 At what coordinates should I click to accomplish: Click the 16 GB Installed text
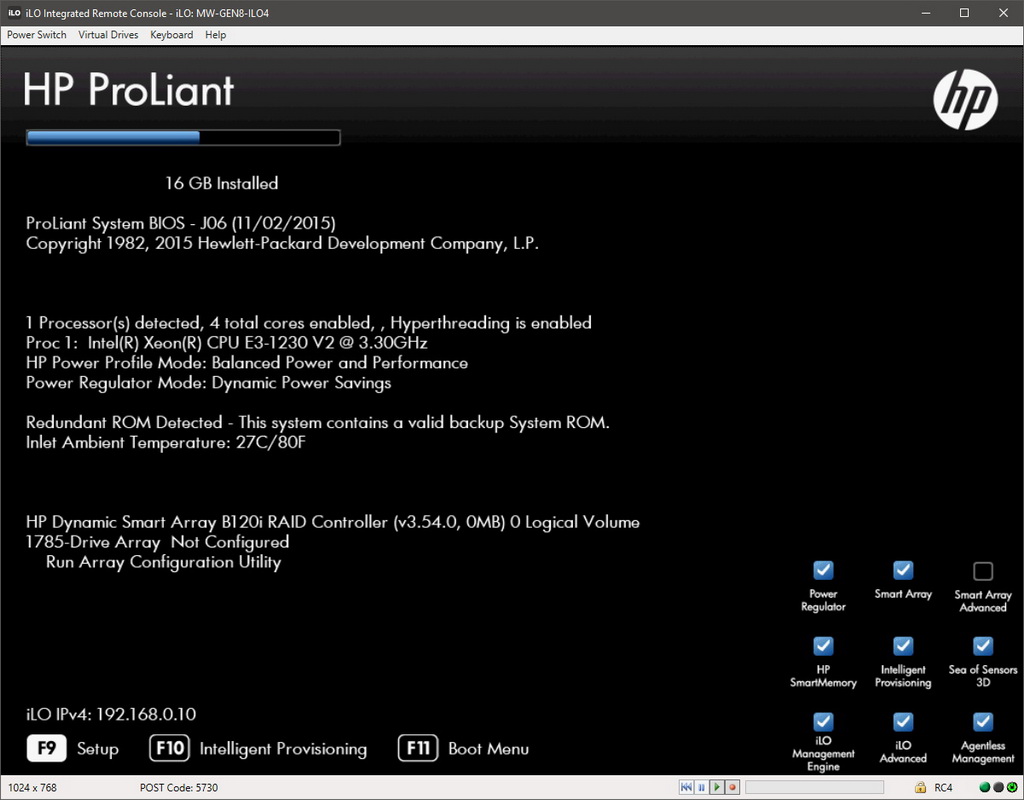click(x=221, y=183)
